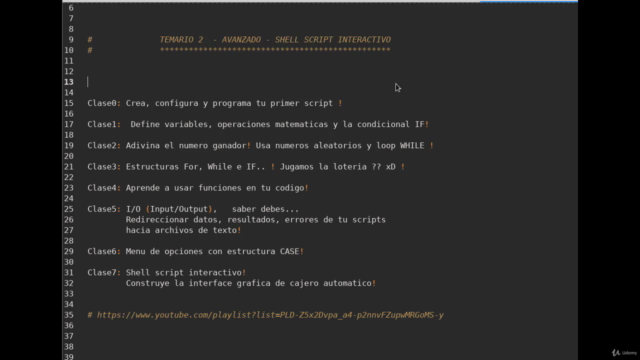Click the Clase6 Menu de opciones line

click(x=196, y=251)
